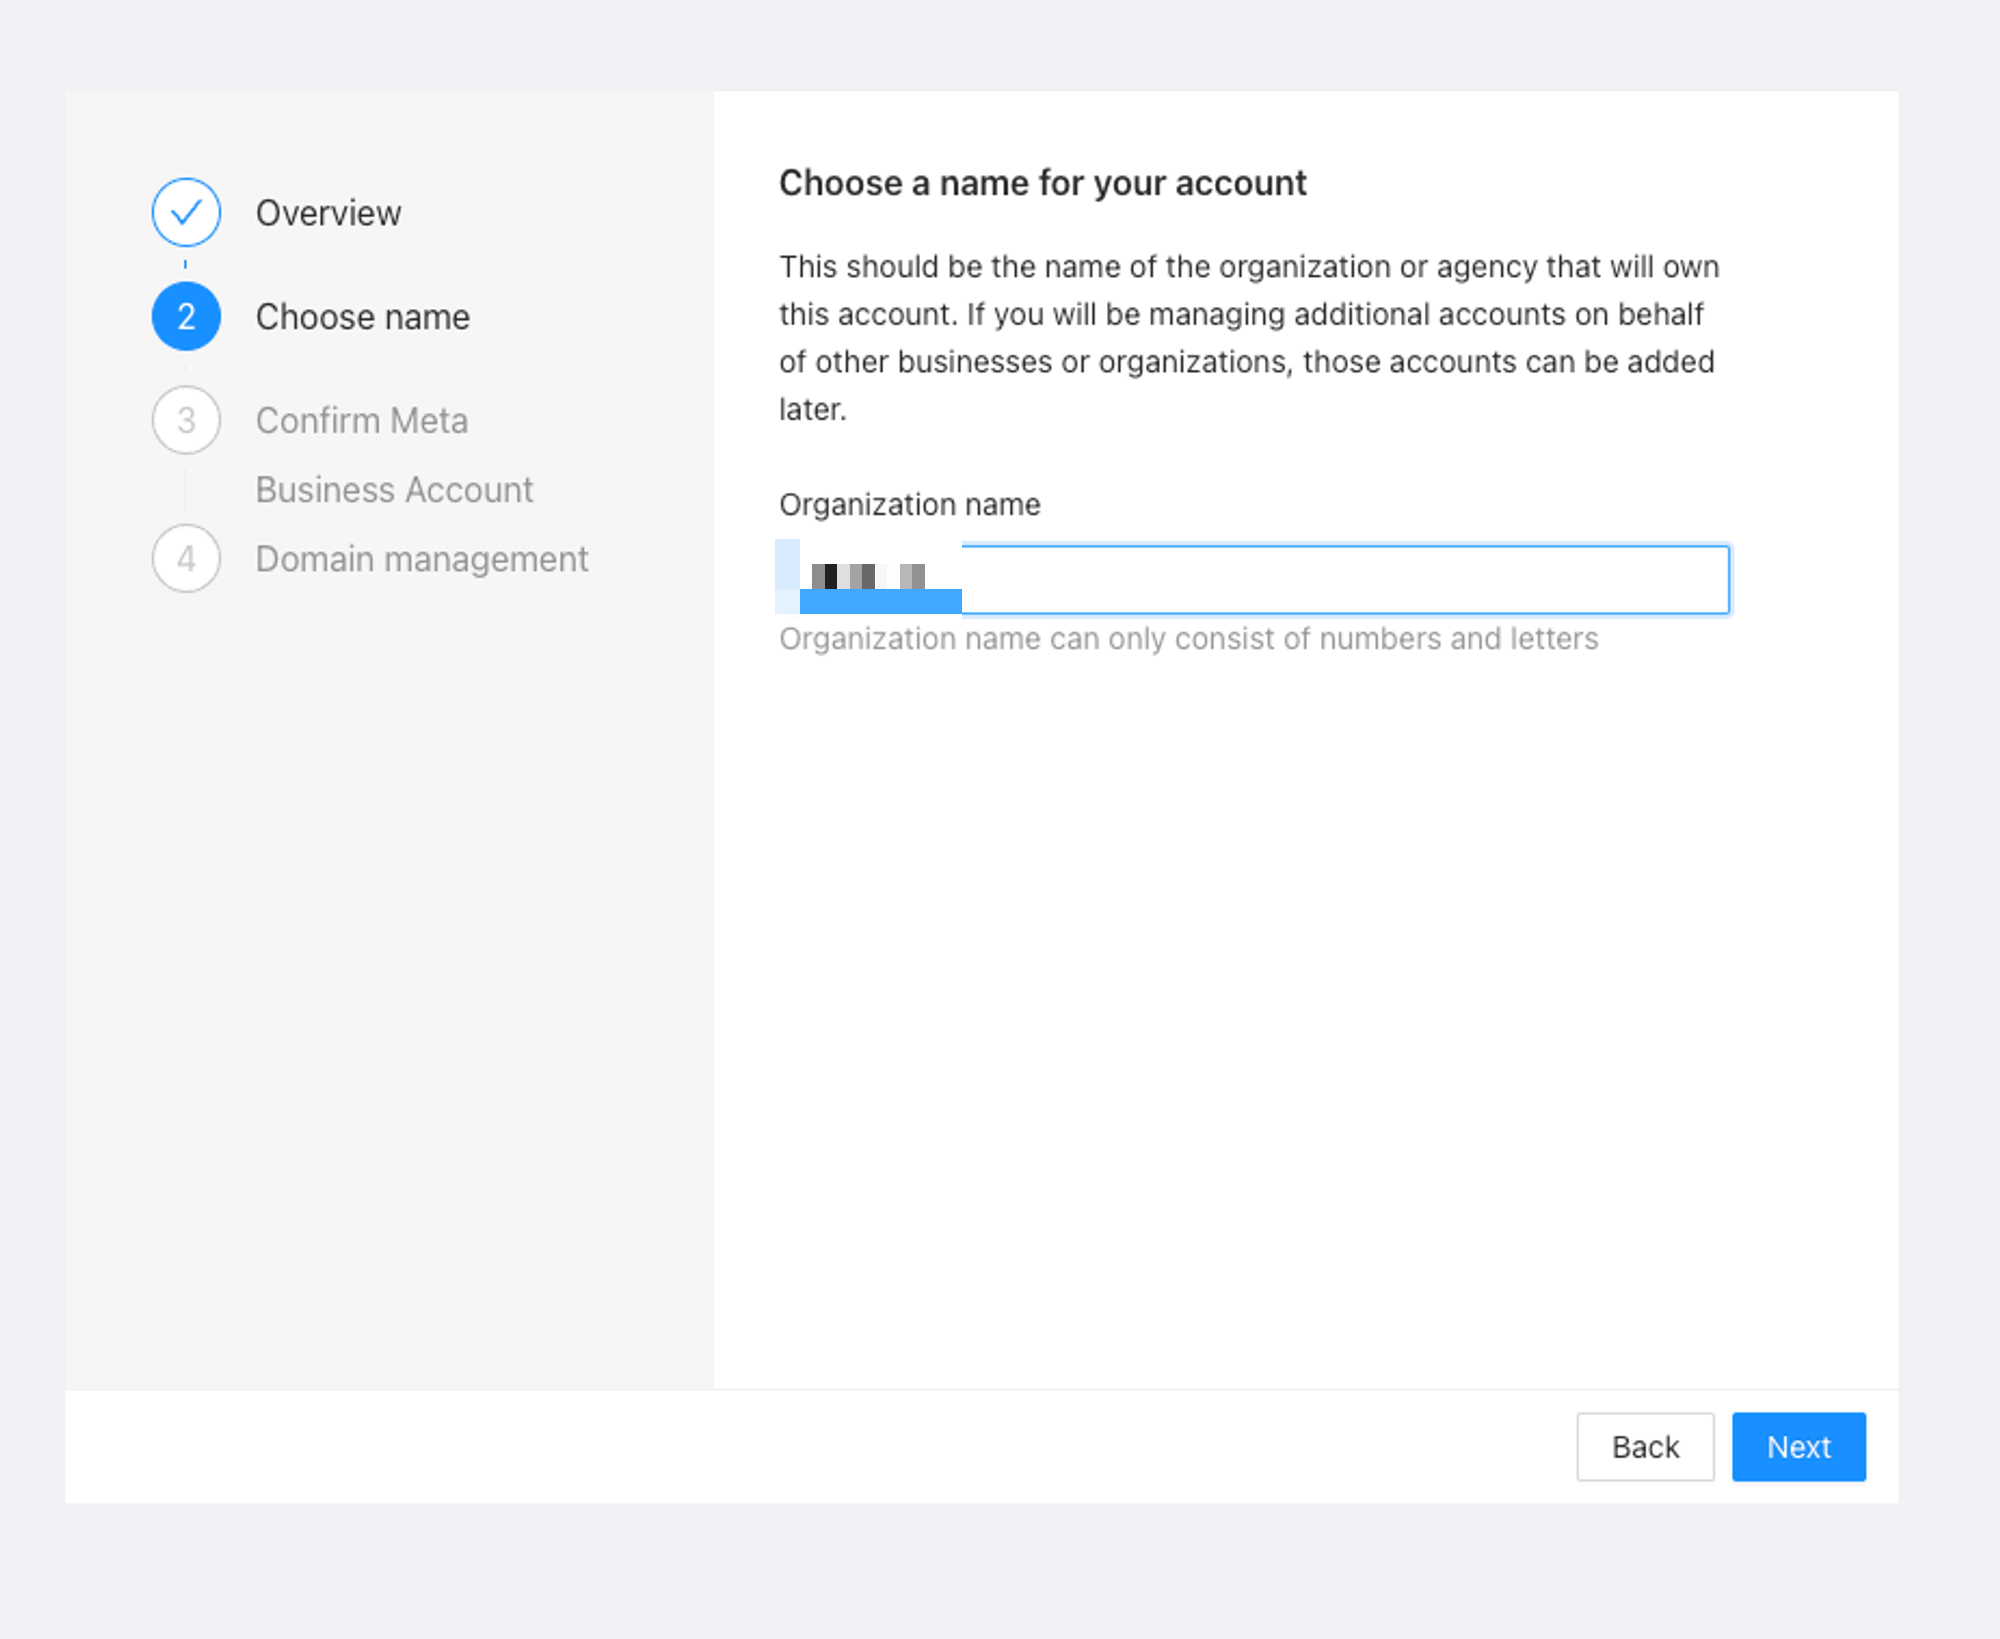Click the Overview completed checkmark icon
The width and height of the screenshot is (2000, 1639).
(186, 212)
